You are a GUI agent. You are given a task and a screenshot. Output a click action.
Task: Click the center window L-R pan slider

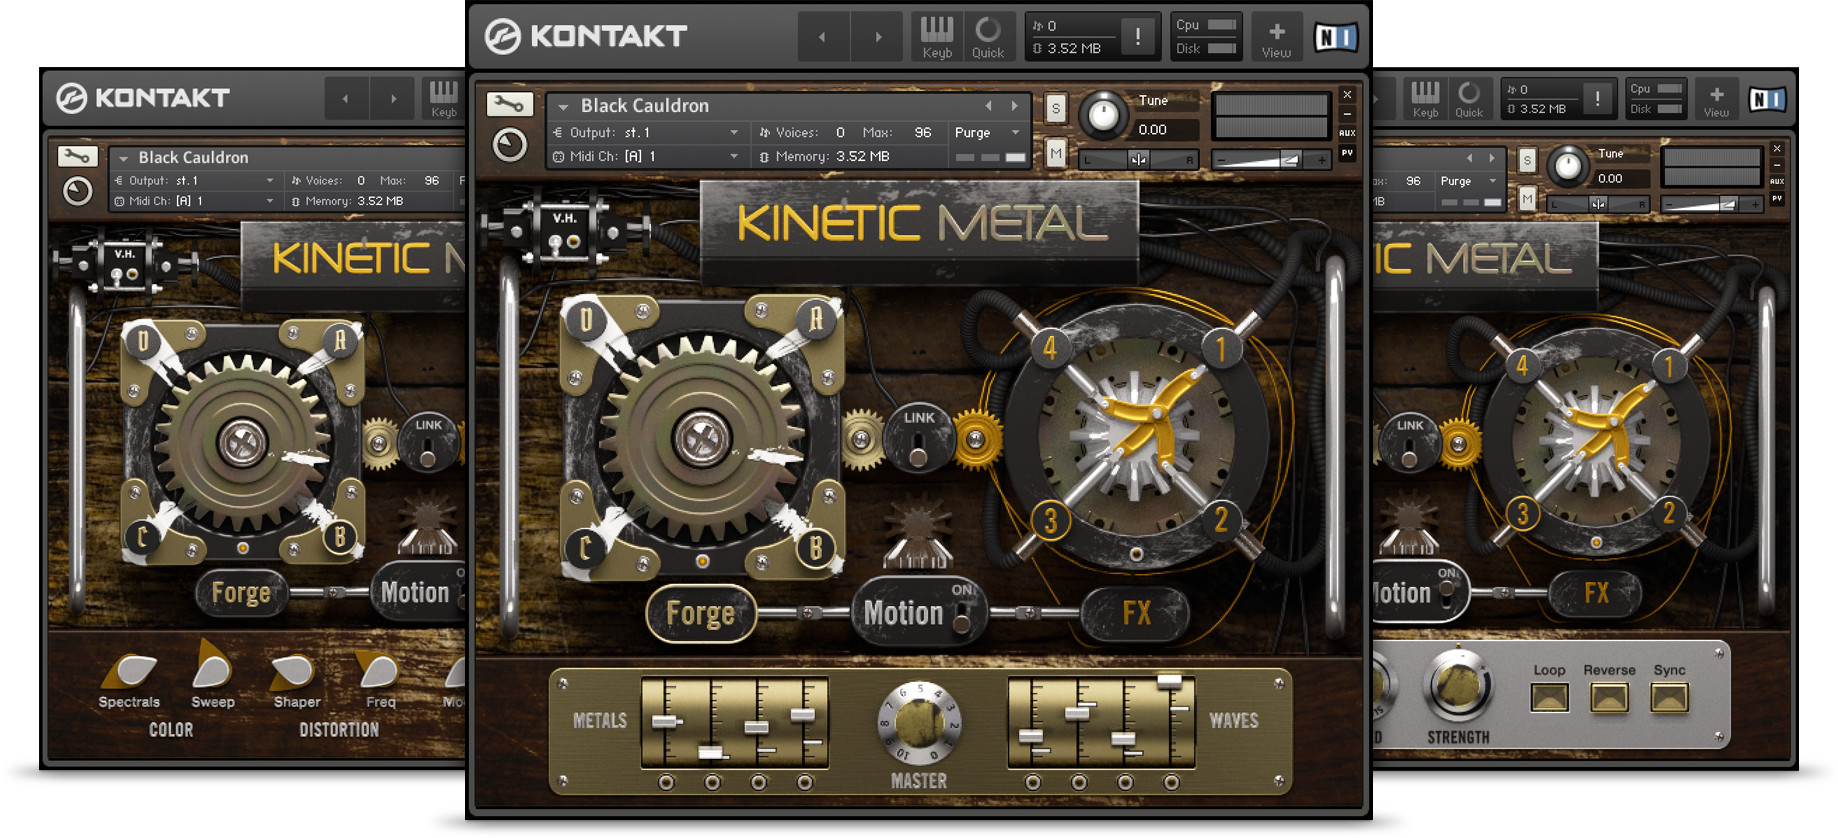(1138, 159)
